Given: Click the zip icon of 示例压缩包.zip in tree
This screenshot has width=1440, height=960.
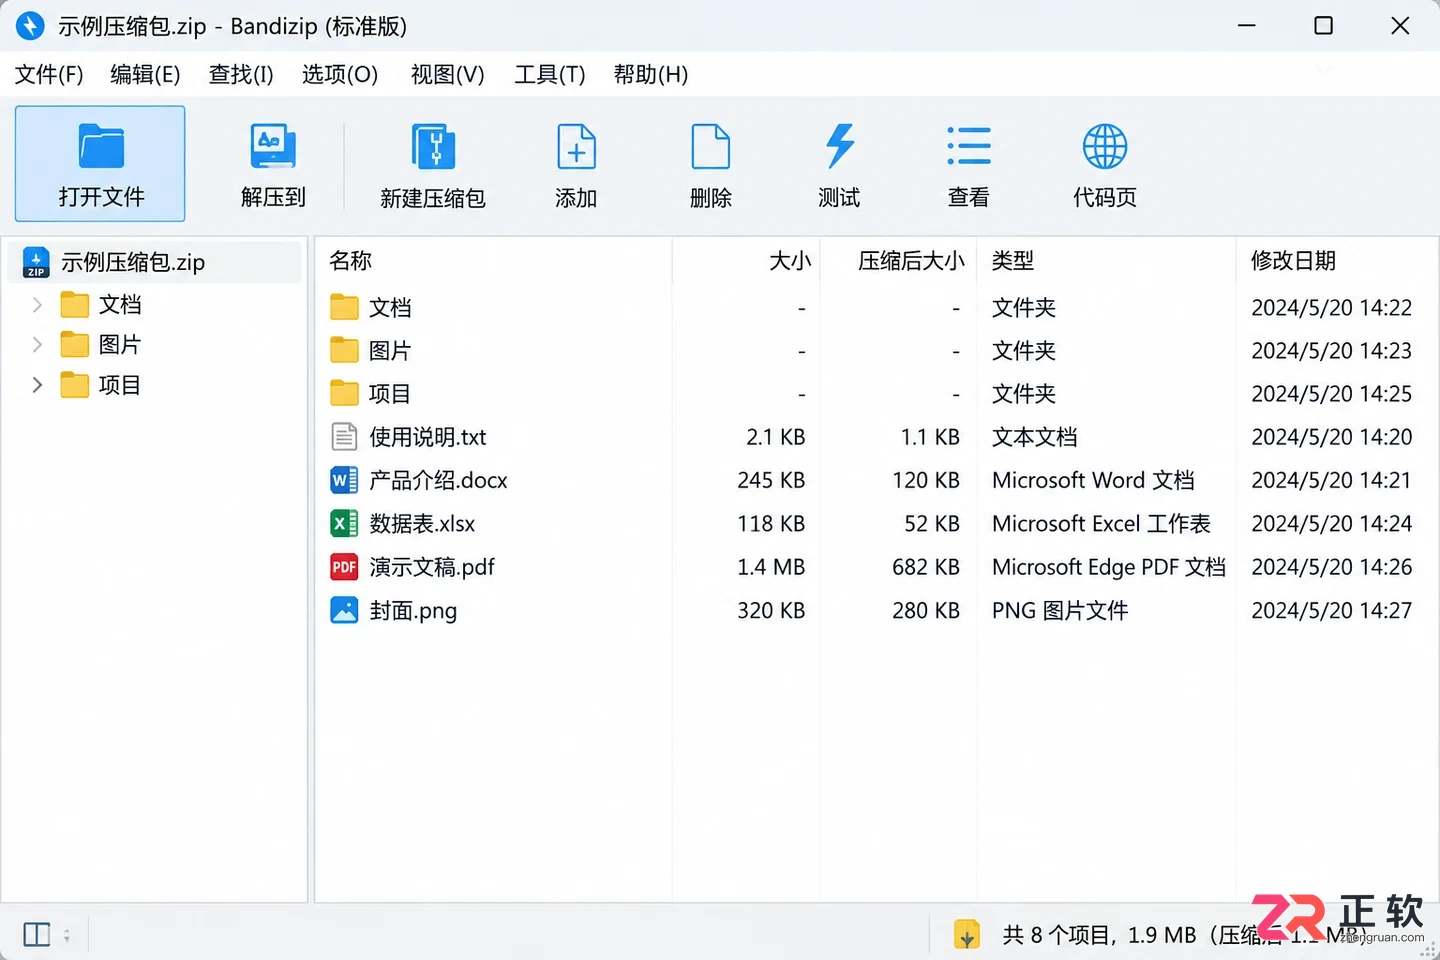Looking at the screenshot, I should coord(36,262).
